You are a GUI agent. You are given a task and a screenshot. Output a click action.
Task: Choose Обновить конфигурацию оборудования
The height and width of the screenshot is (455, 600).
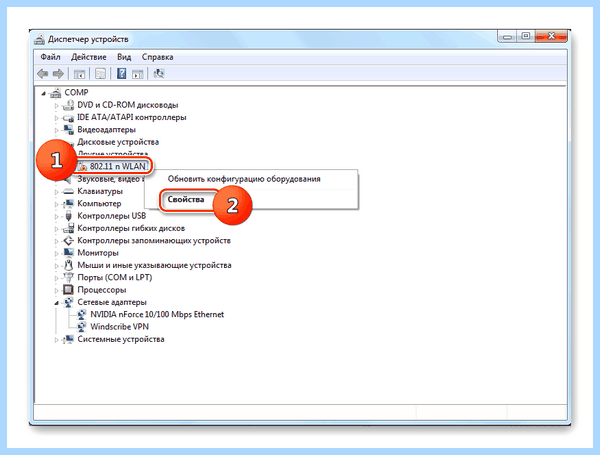pos(244,179)
